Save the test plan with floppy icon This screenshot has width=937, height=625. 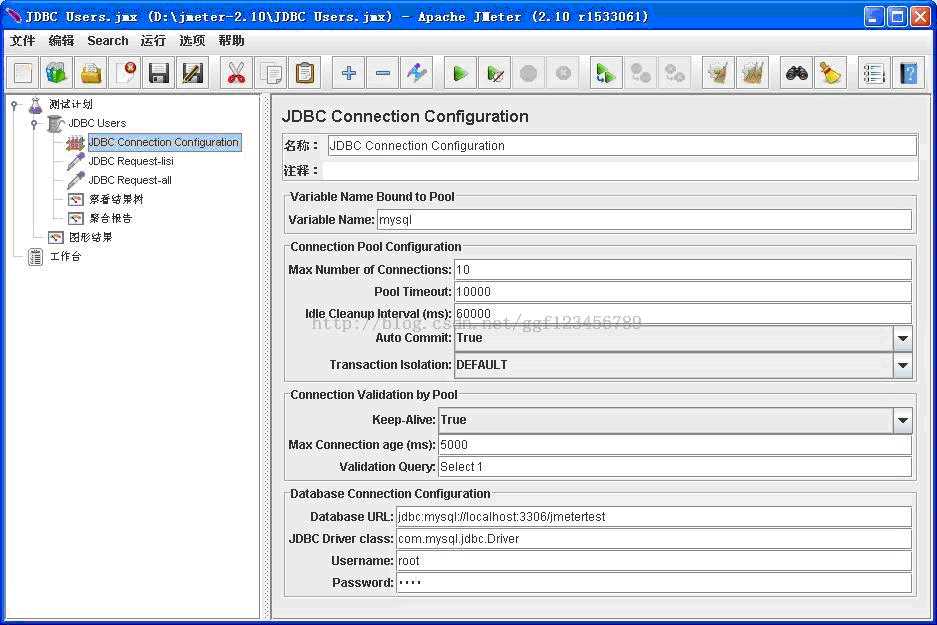point(159,73)
